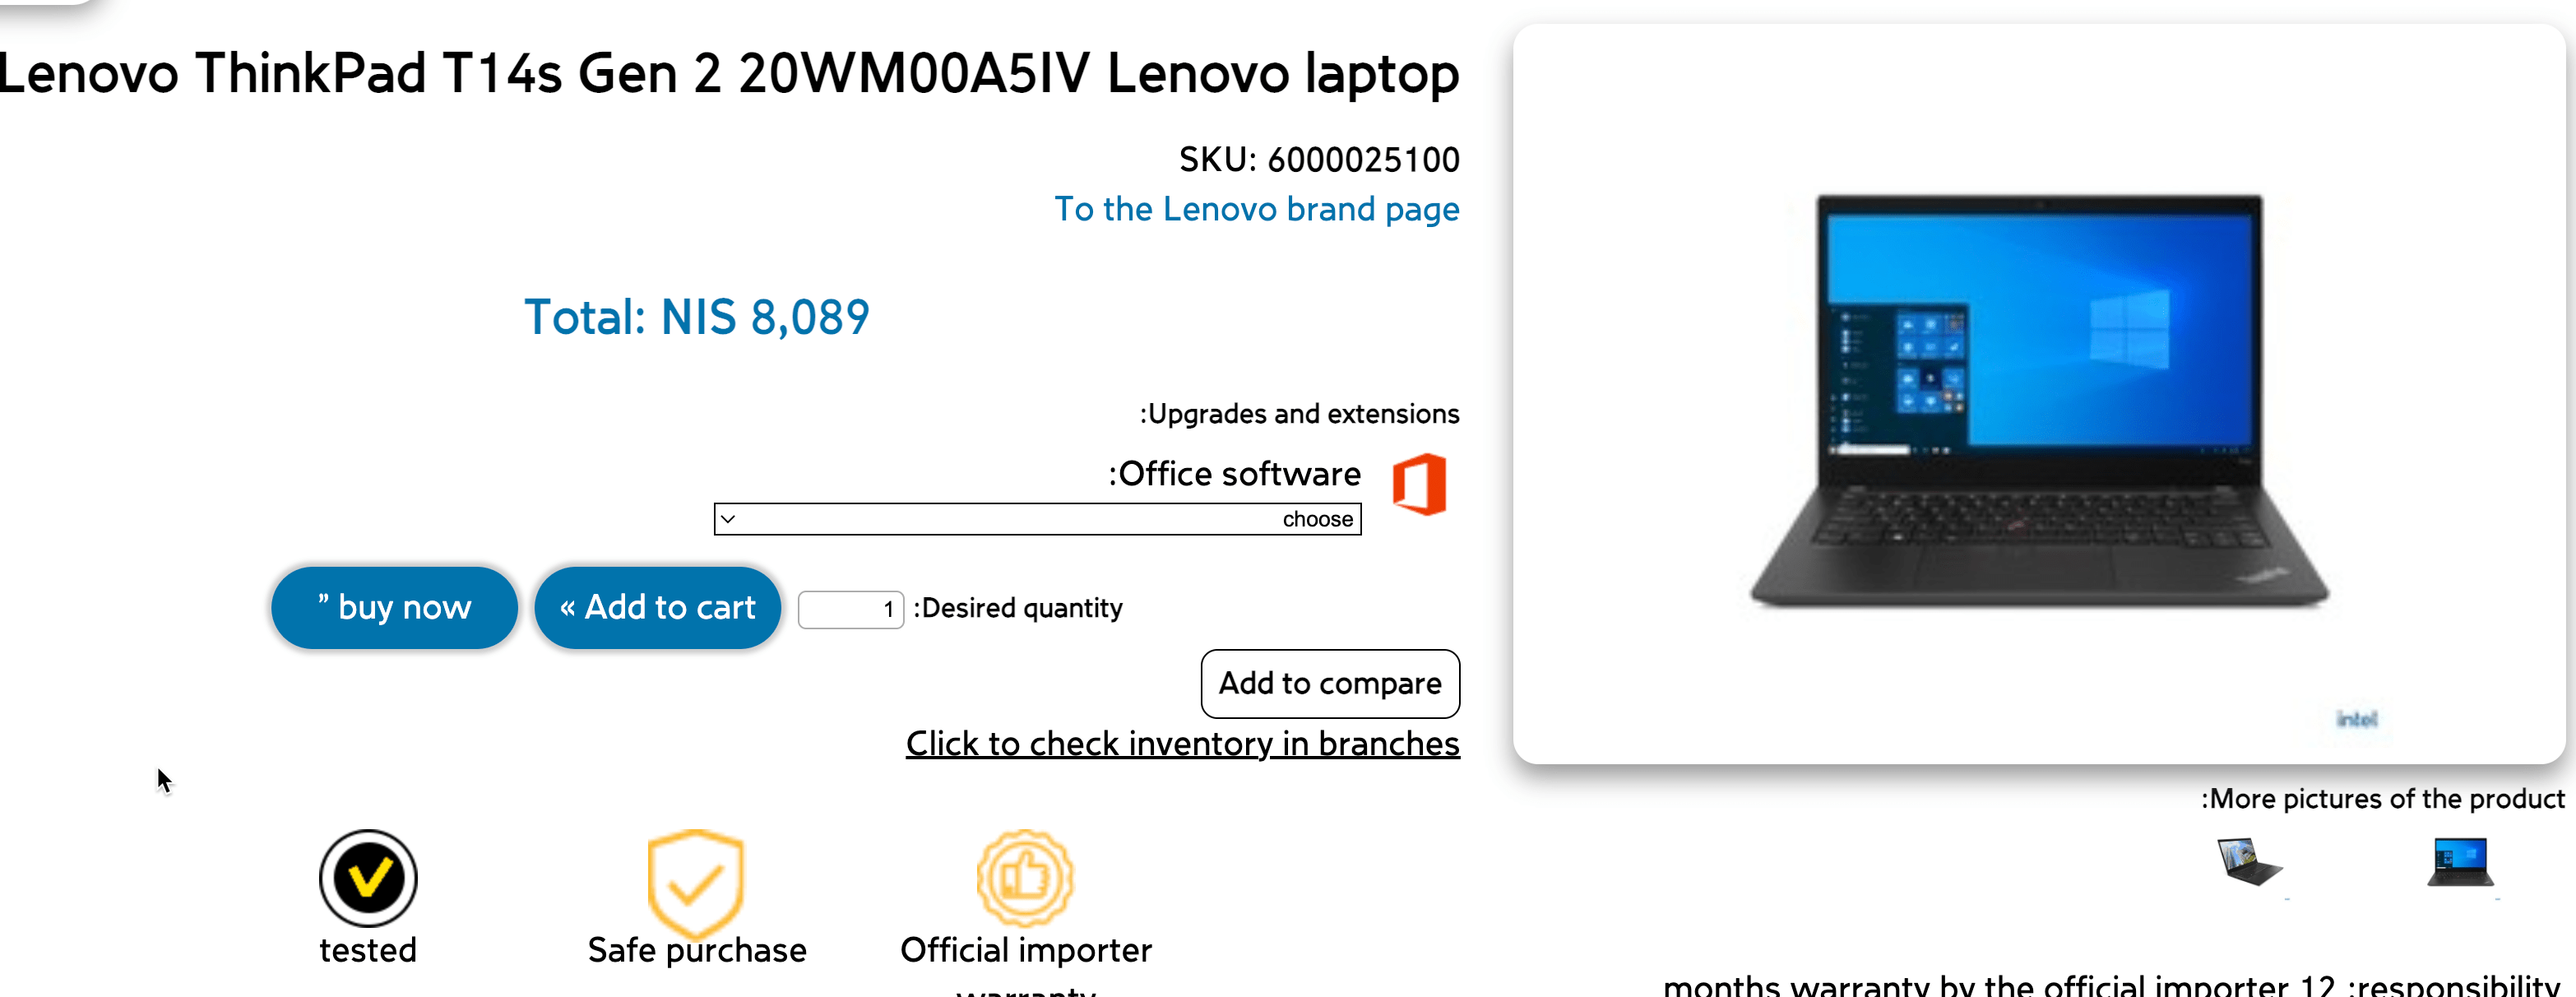
Task: Click the Safe purchase shield icon
Action: point(695,881)
